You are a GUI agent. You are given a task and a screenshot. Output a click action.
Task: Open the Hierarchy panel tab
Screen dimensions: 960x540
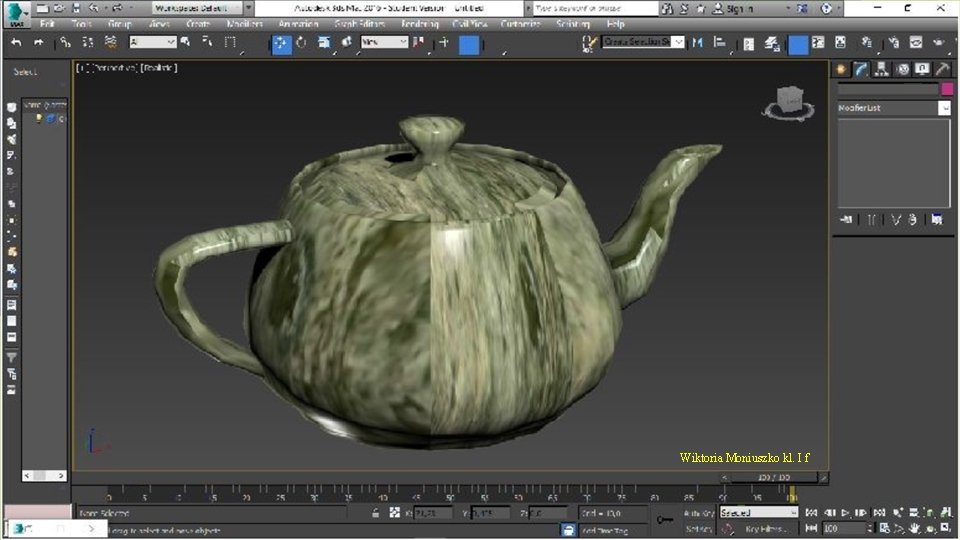click(x=882, y=69)
